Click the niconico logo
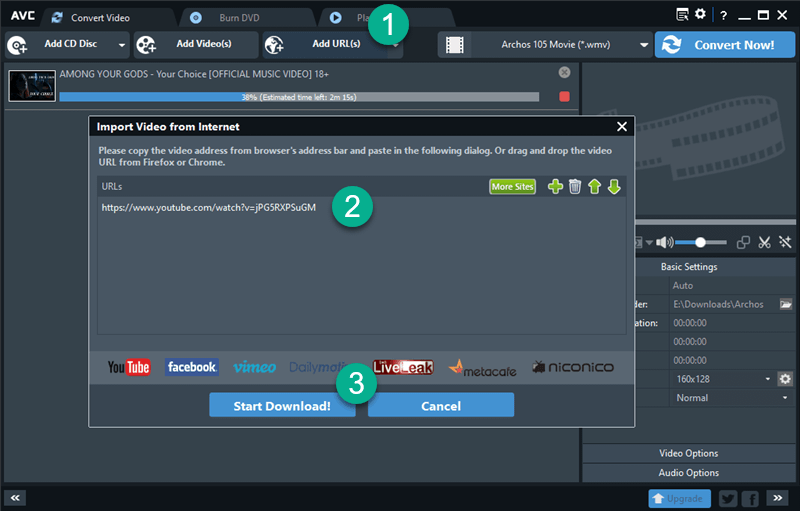 pyautogui.click(x=573, y=367)
